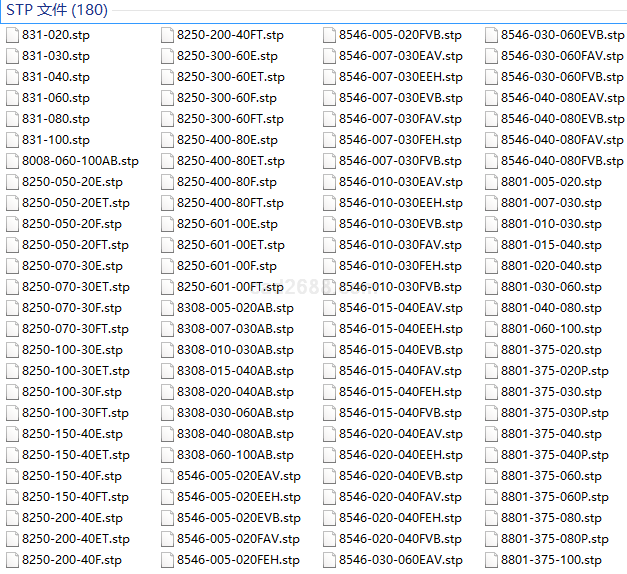Select file name 831-100.stp

point(55,140)
